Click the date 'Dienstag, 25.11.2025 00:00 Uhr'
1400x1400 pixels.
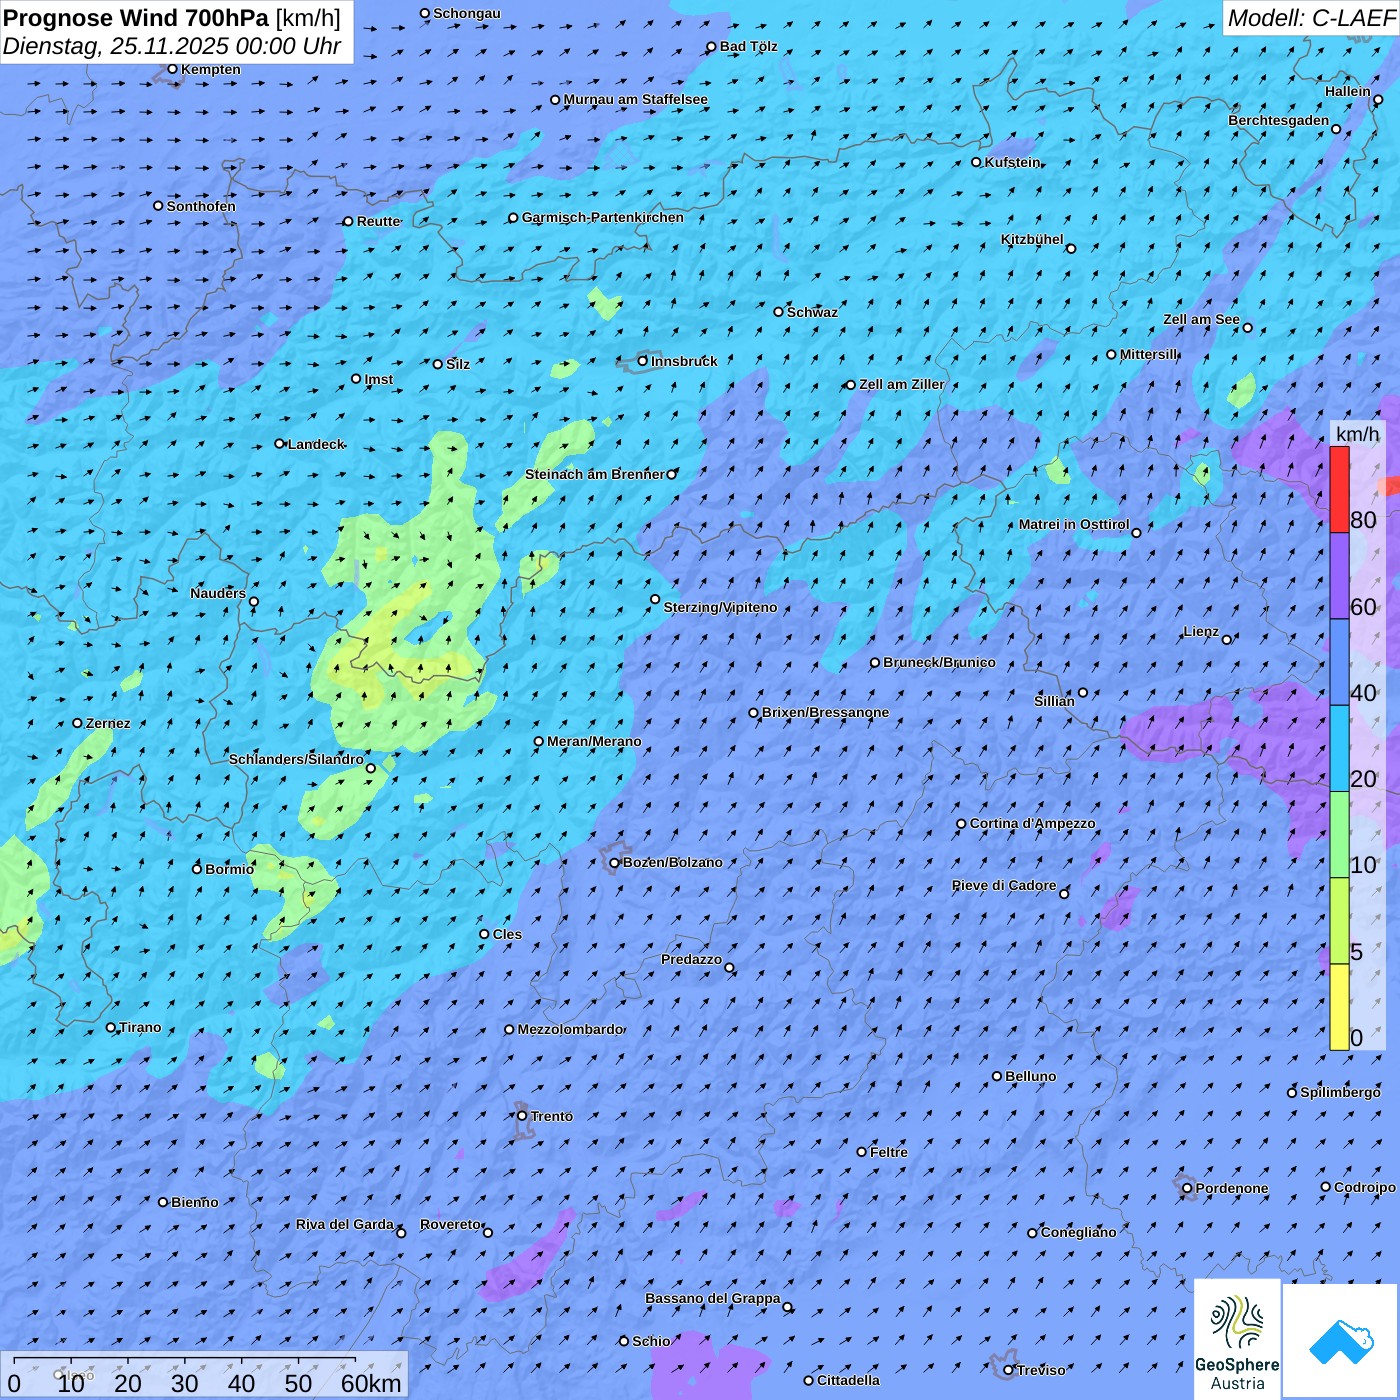[172, 46]
